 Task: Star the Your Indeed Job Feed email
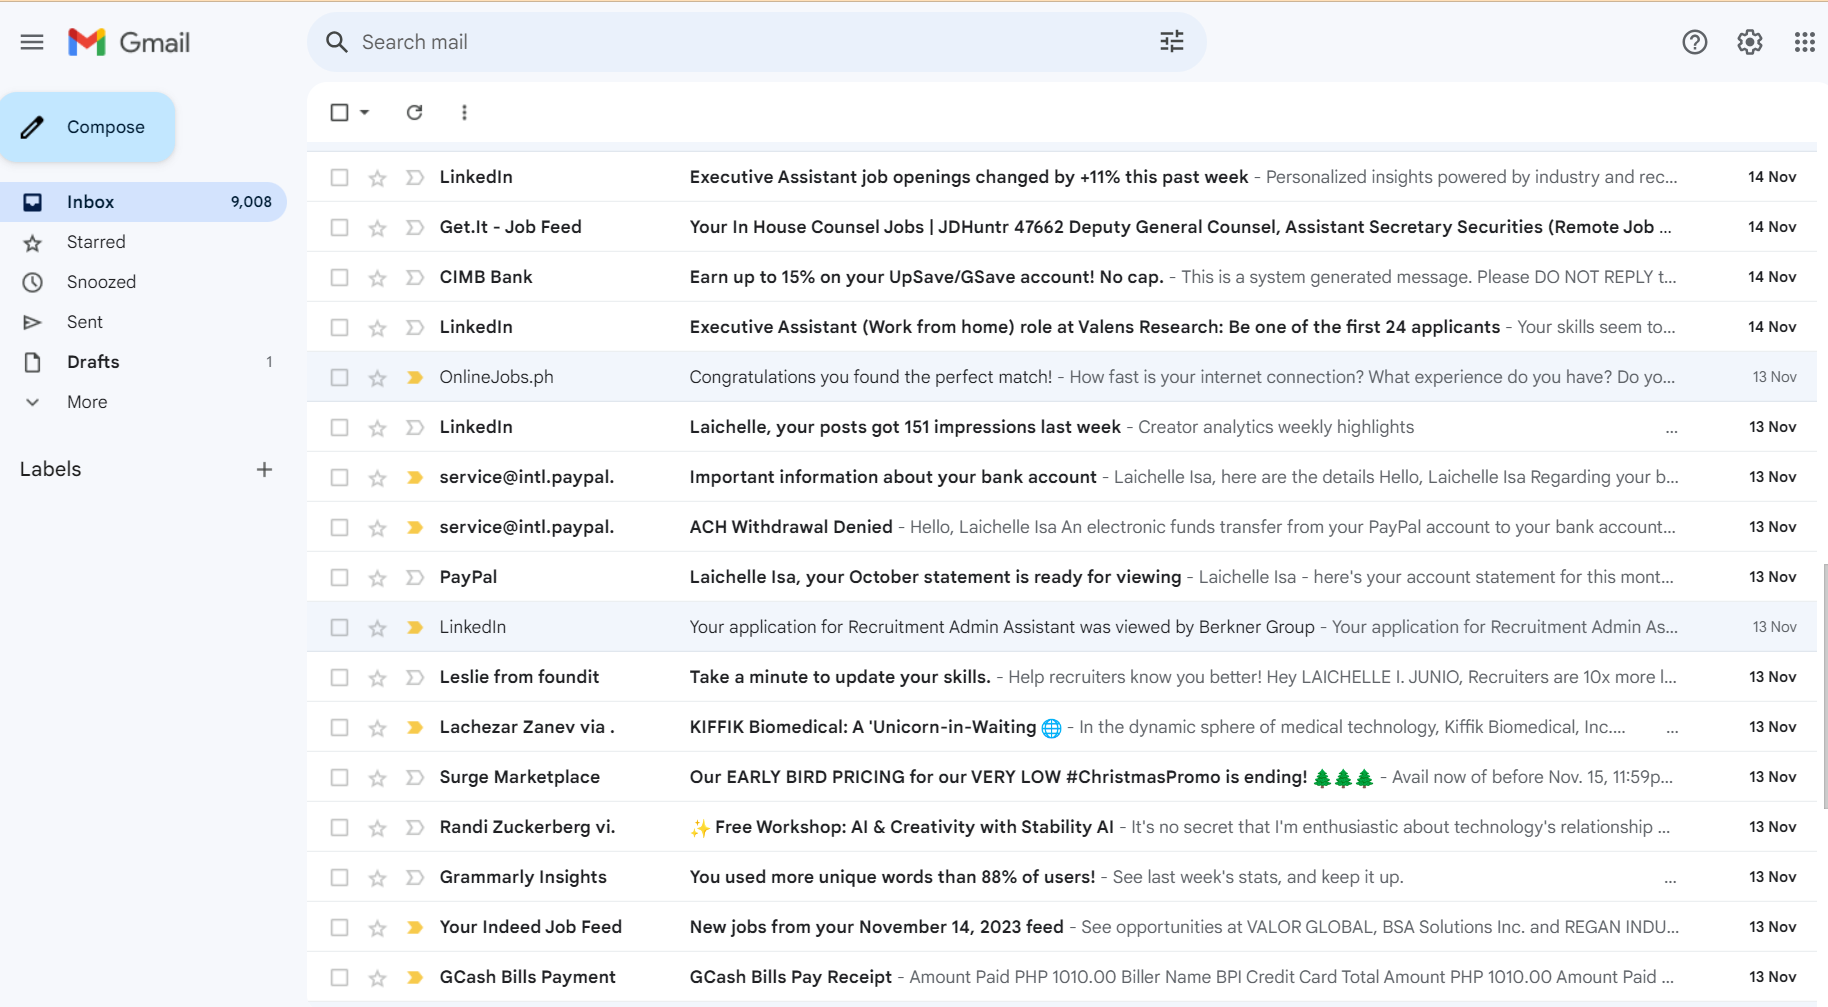(377, 928)
